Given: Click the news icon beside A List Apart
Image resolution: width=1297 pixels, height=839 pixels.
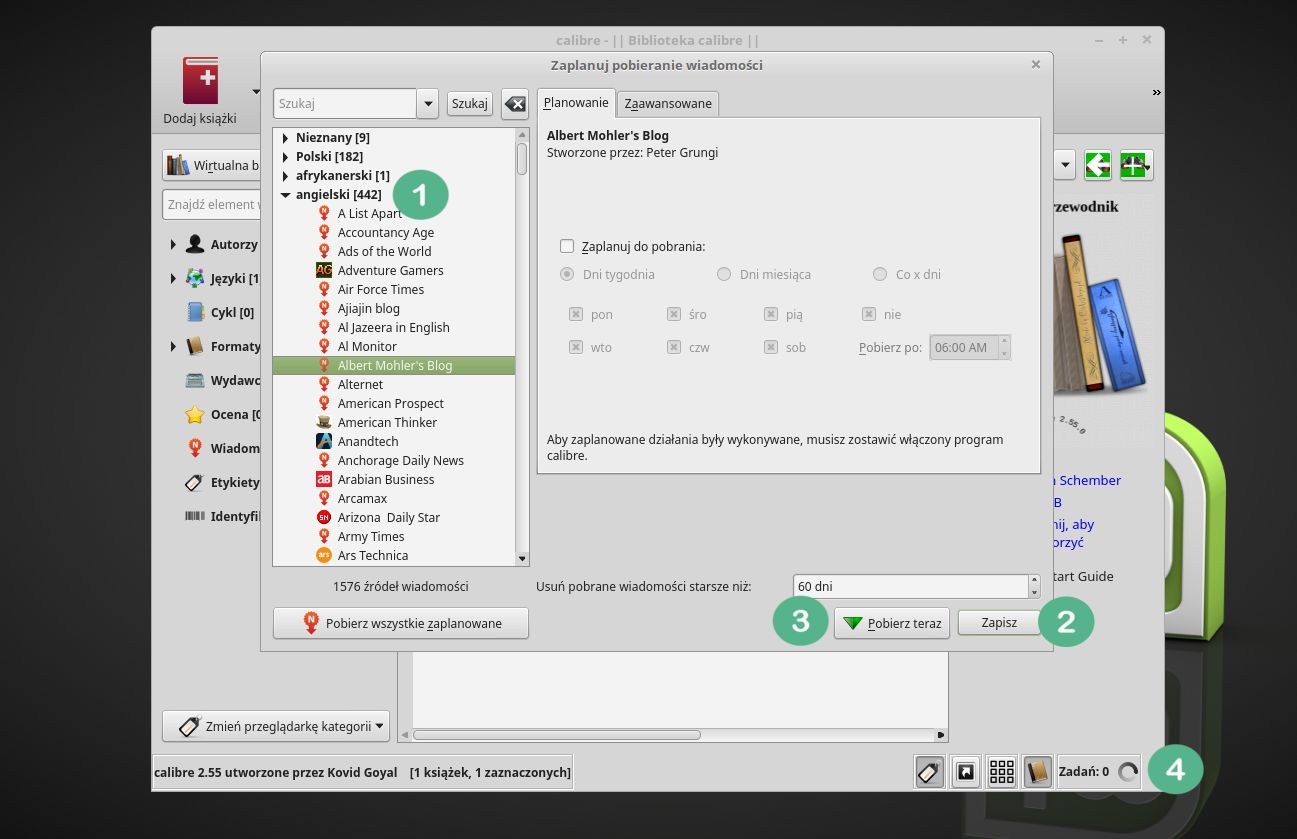Looking at the screenshot, I should 324,213.
